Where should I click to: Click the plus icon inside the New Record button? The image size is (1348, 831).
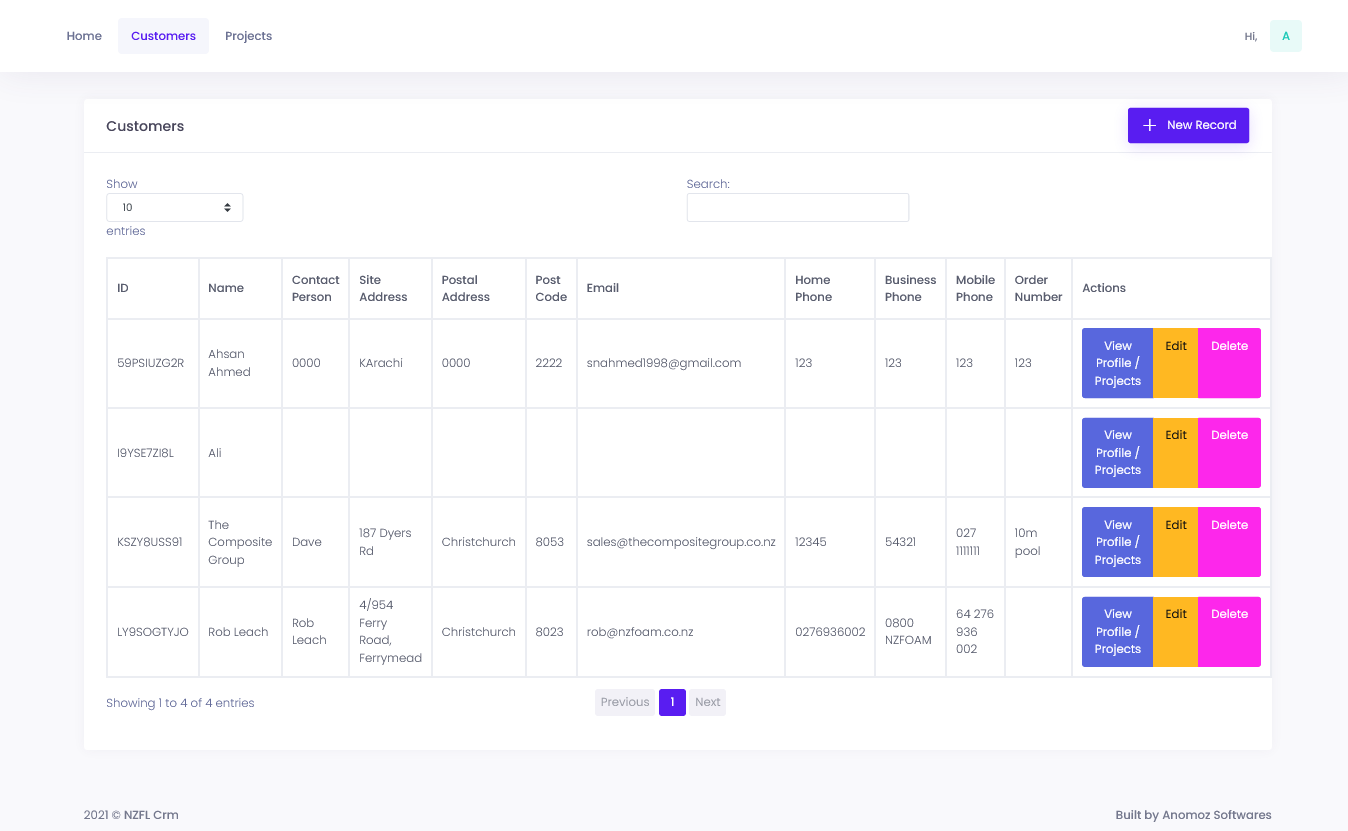(1147, 125)
